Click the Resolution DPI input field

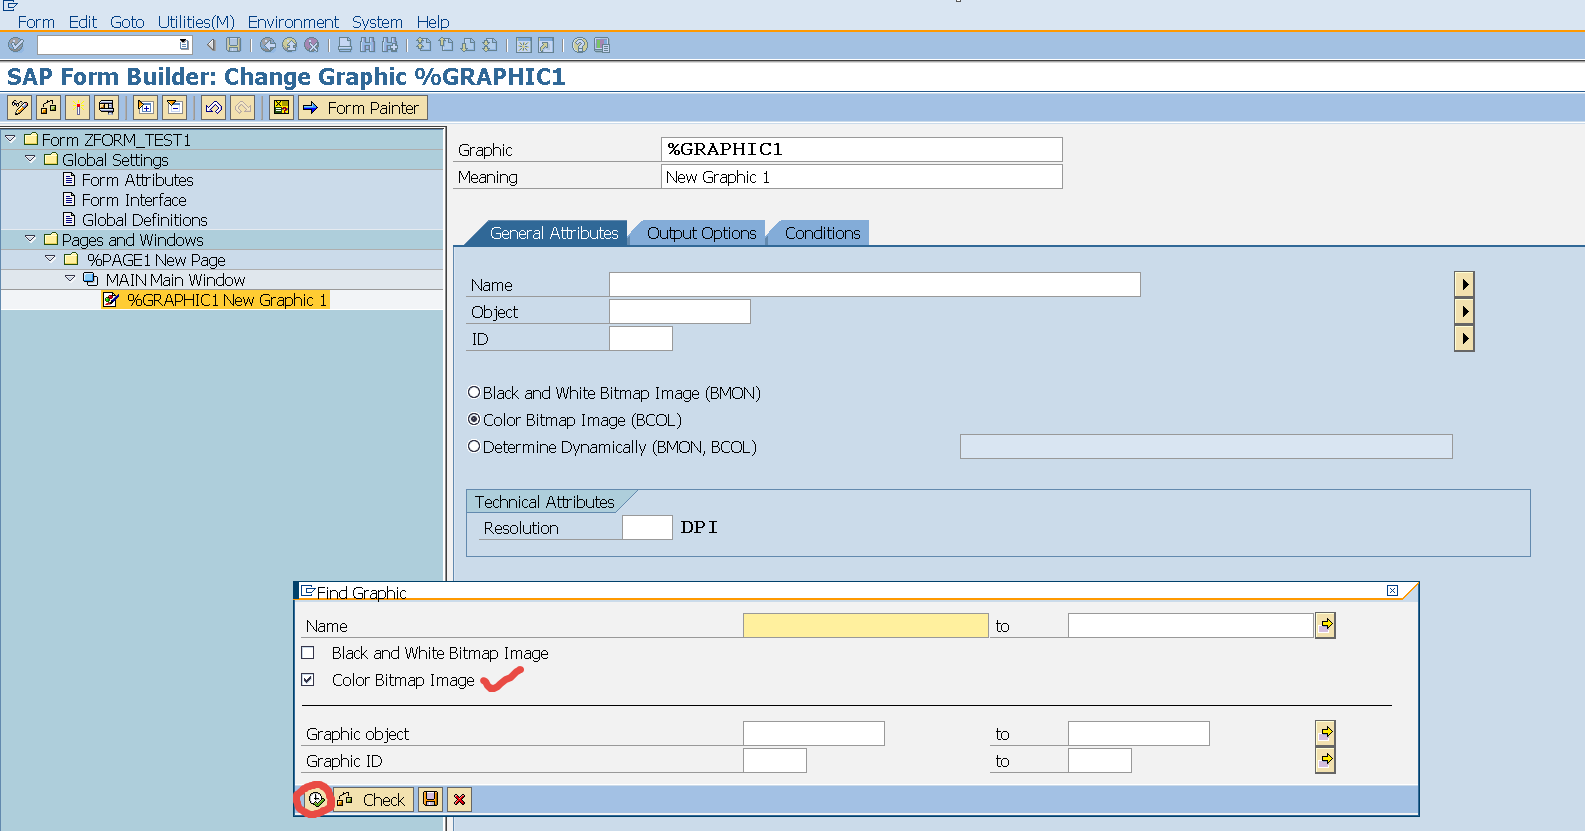646,527
